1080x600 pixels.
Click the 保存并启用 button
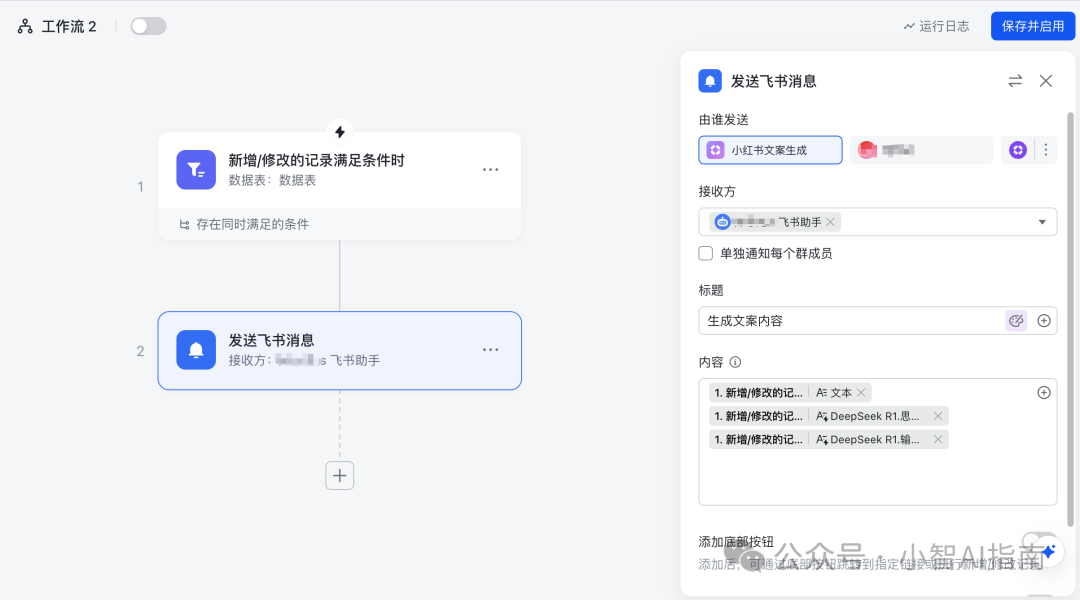tap(1032, 26)
